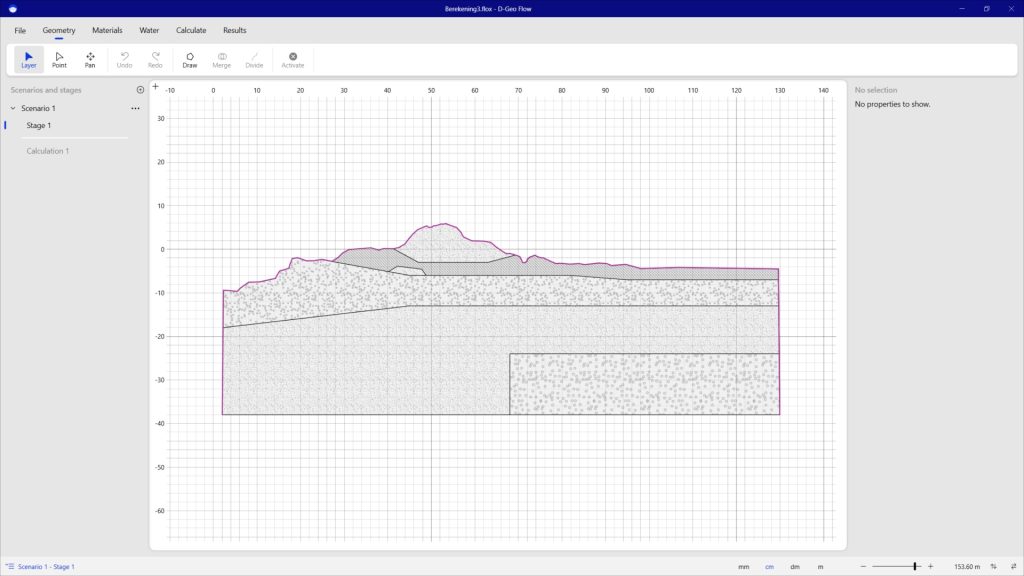The height and width of the screenshot is (576, 1024).
Task: Set units to mm
Action: (743, 567)
